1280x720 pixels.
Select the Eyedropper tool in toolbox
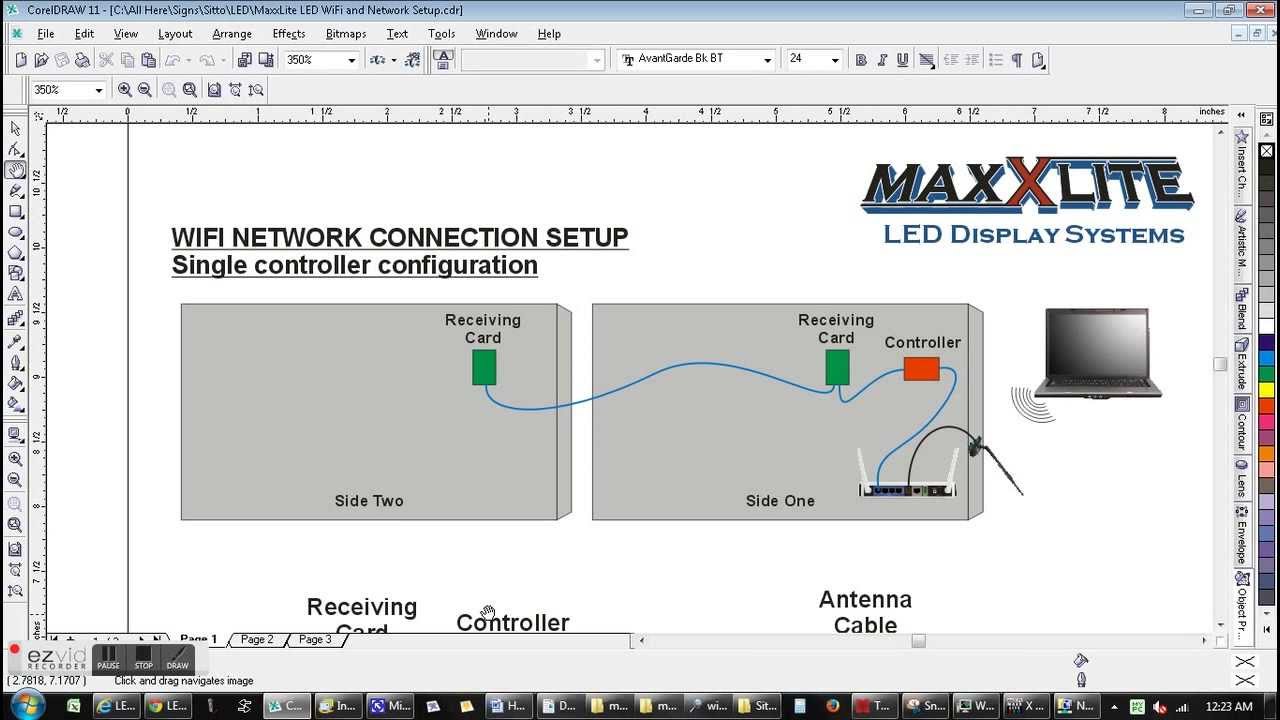[15, 342]
